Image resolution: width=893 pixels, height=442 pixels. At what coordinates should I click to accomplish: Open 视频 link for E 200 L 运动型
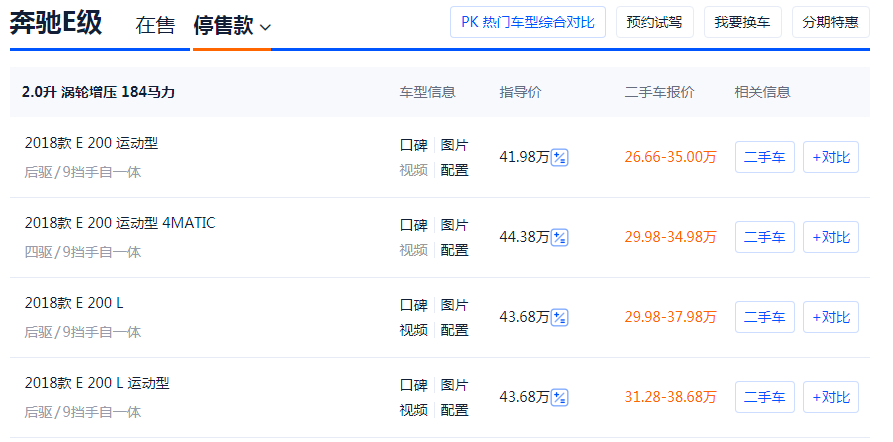pyautogui.click(x=413, y=410)
